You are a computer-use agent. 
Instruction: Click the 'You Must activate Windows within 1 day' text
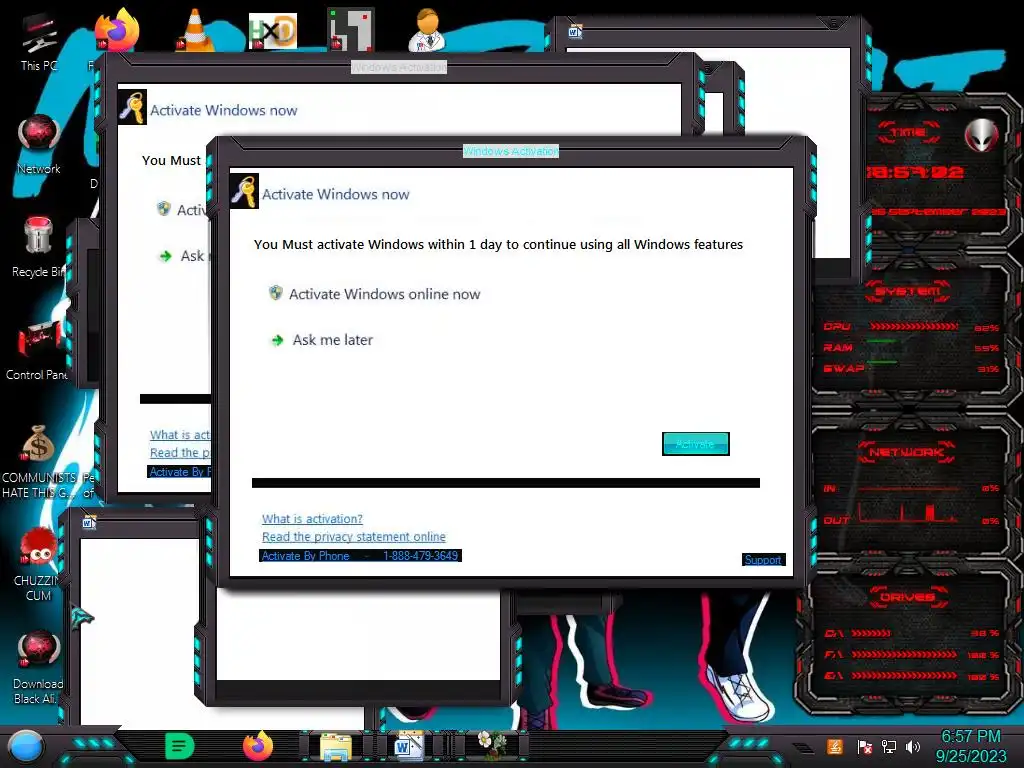pyautogui.click(x=498, y=244)
